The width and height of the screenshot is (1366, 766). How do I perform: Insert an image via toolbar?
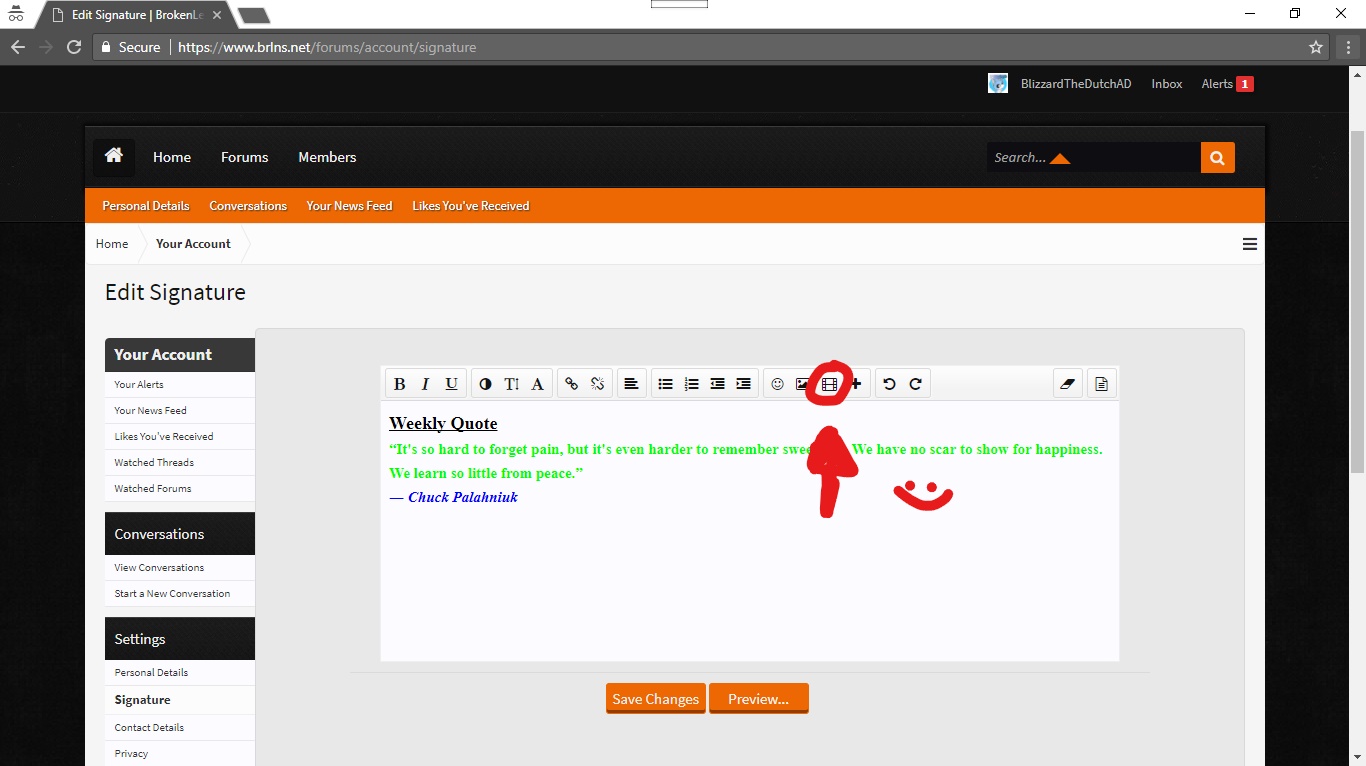[x=802, y=384]
